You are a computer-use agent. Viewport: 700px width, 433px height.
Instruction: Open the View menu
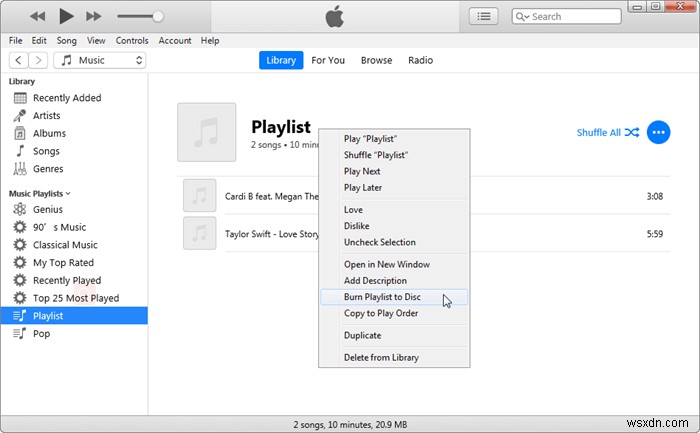pyautogui.click(x=96, y=41)
